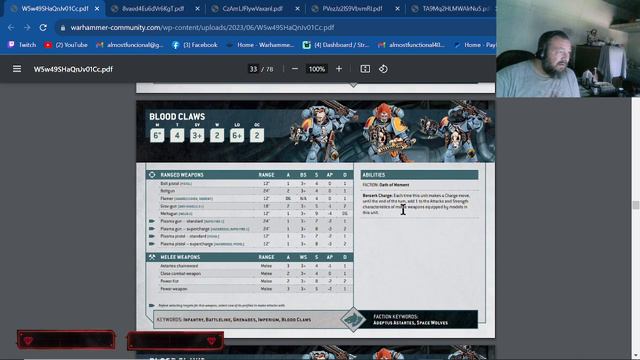
Task: Click the FACTION: Oath of Moment line
Action: 386,185
